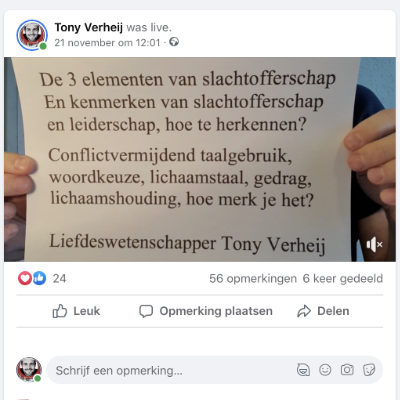Screen dimensions: 400x400
Task: Open Tony Verheij's profile name link
Action: 89,27
